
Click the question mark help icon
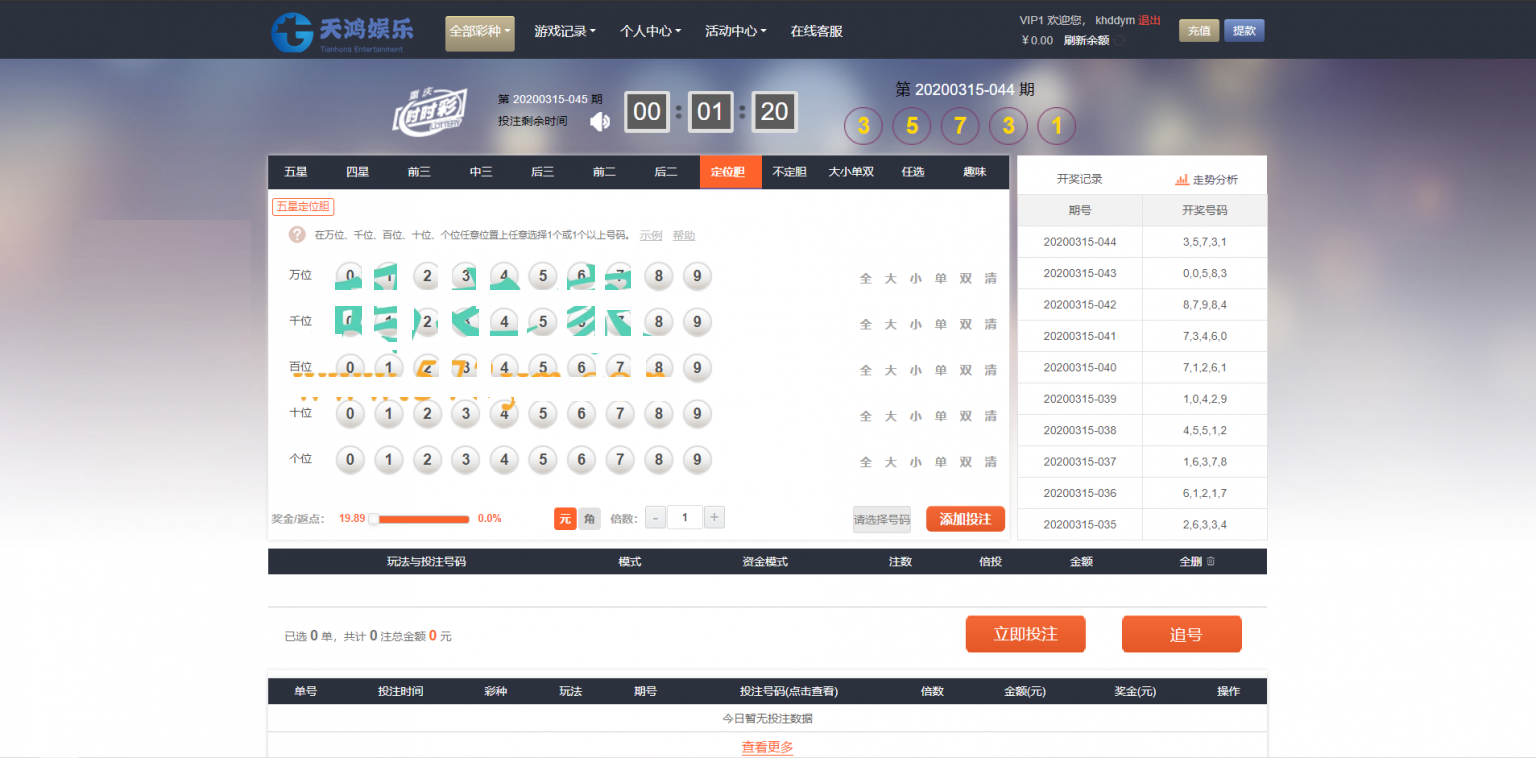coord(297,235)
